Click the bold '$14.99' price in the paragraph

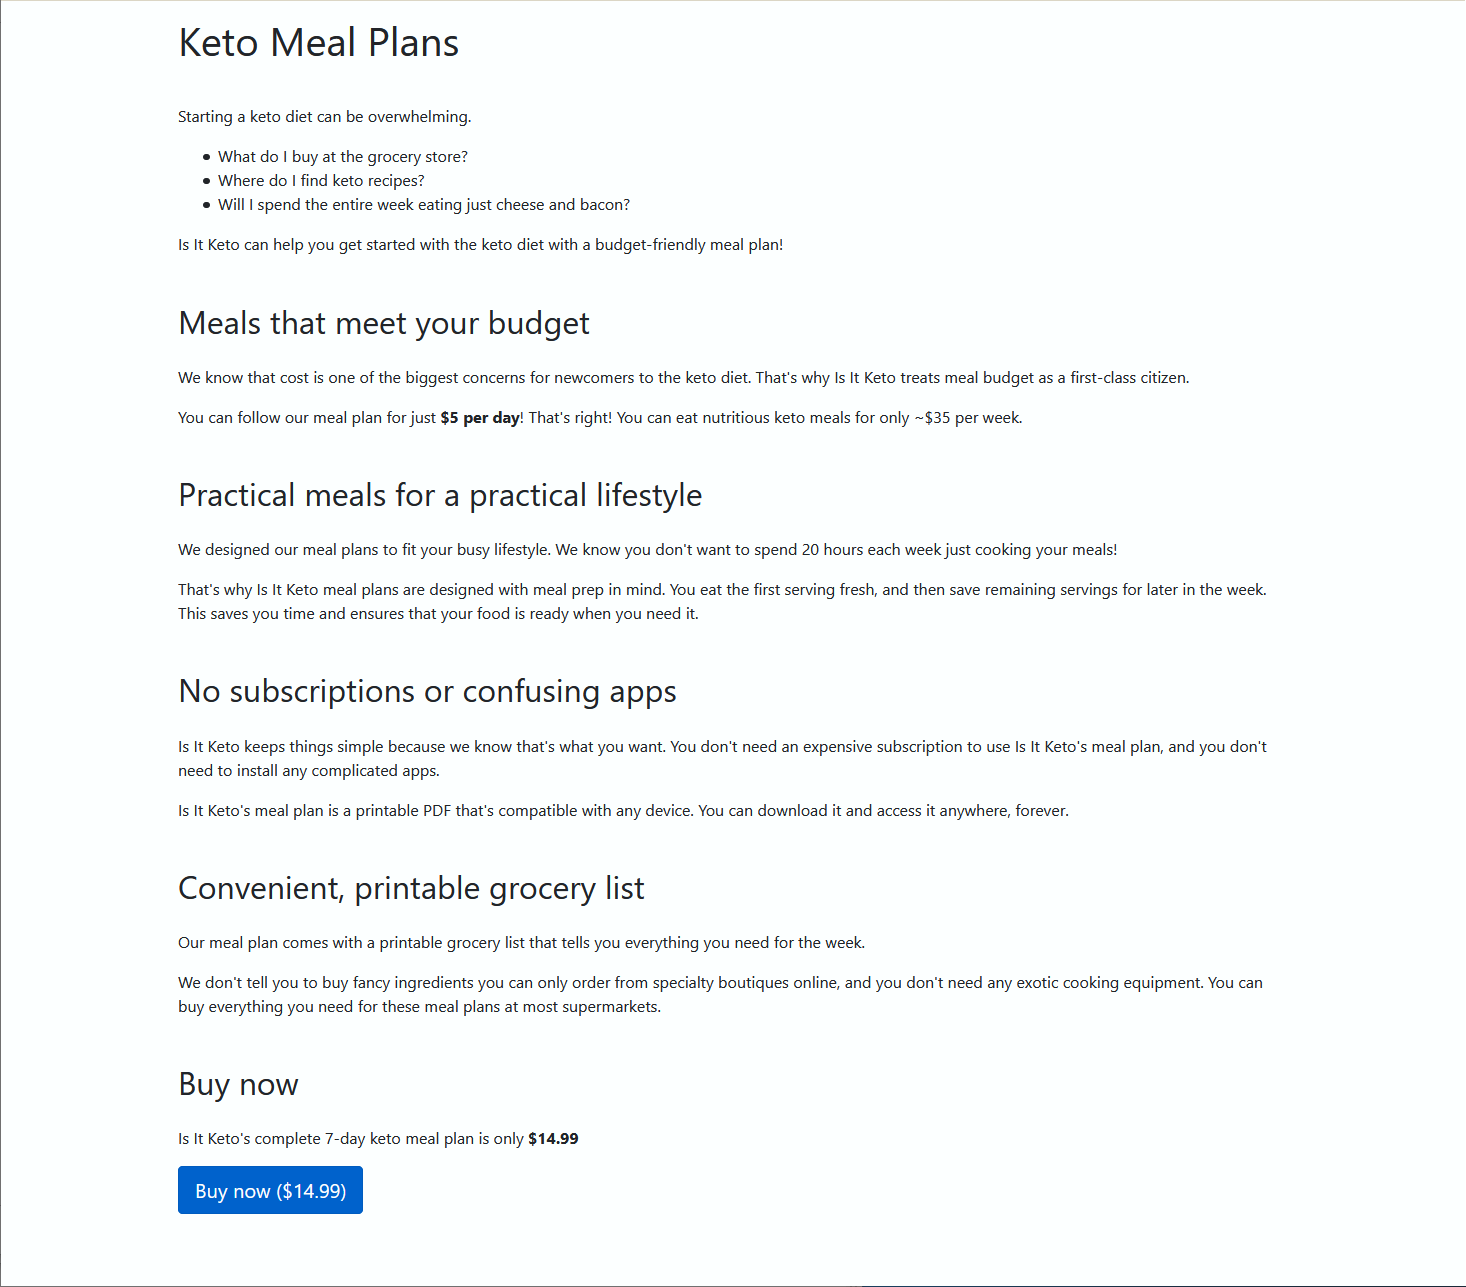click(553, 1139)
